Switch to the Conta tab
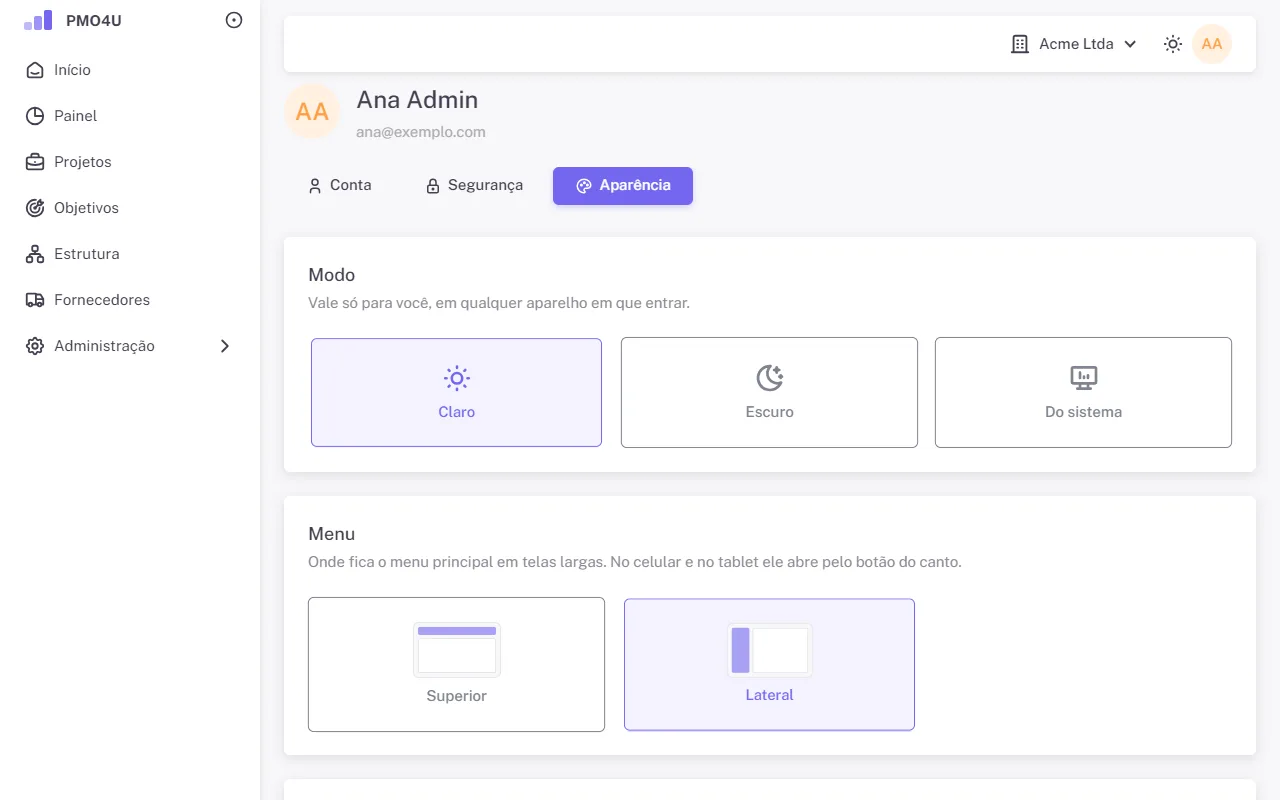The width and height of the screenshot is (1280, 800). (x=340, y=186)
